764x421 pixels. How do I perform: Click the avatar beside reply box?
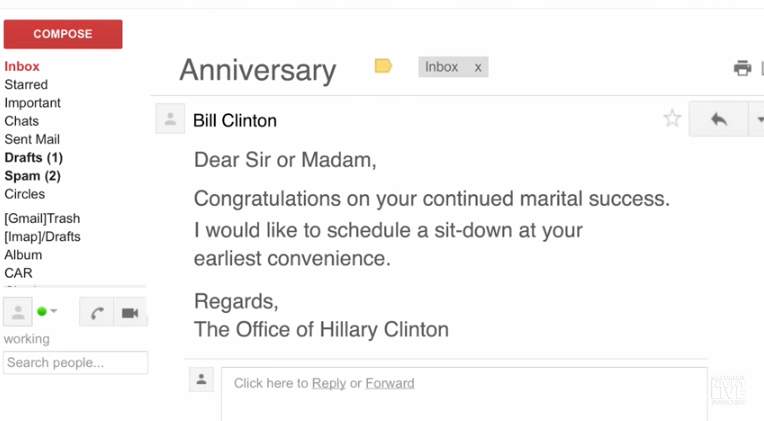point(201,379)
